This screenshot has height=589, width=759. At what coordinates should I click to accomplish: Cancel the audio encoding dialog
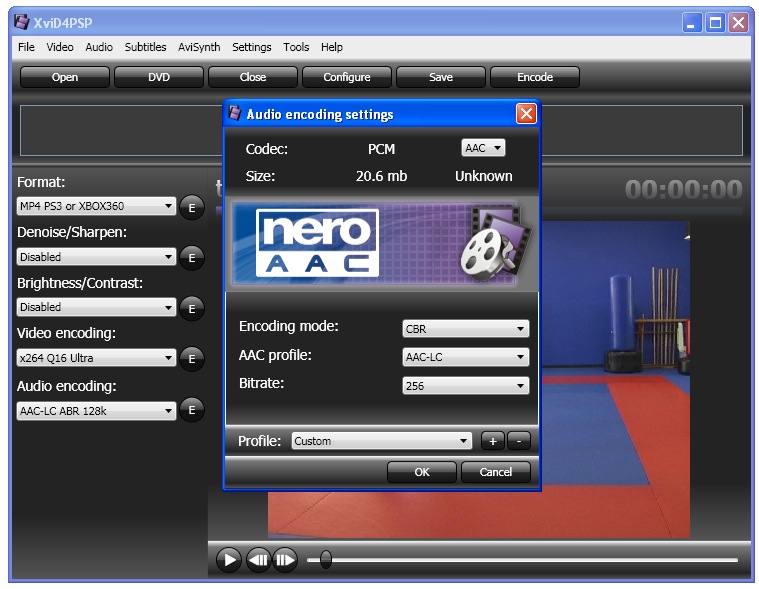coord(496,472)
